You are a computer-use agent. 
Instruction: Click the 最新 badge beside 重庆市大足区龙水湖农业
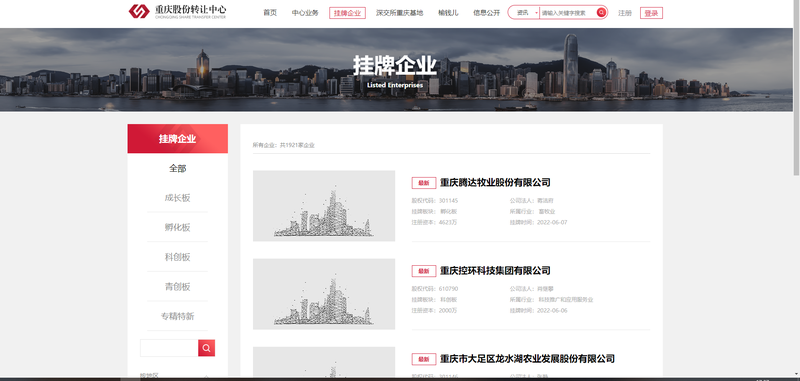424,360
